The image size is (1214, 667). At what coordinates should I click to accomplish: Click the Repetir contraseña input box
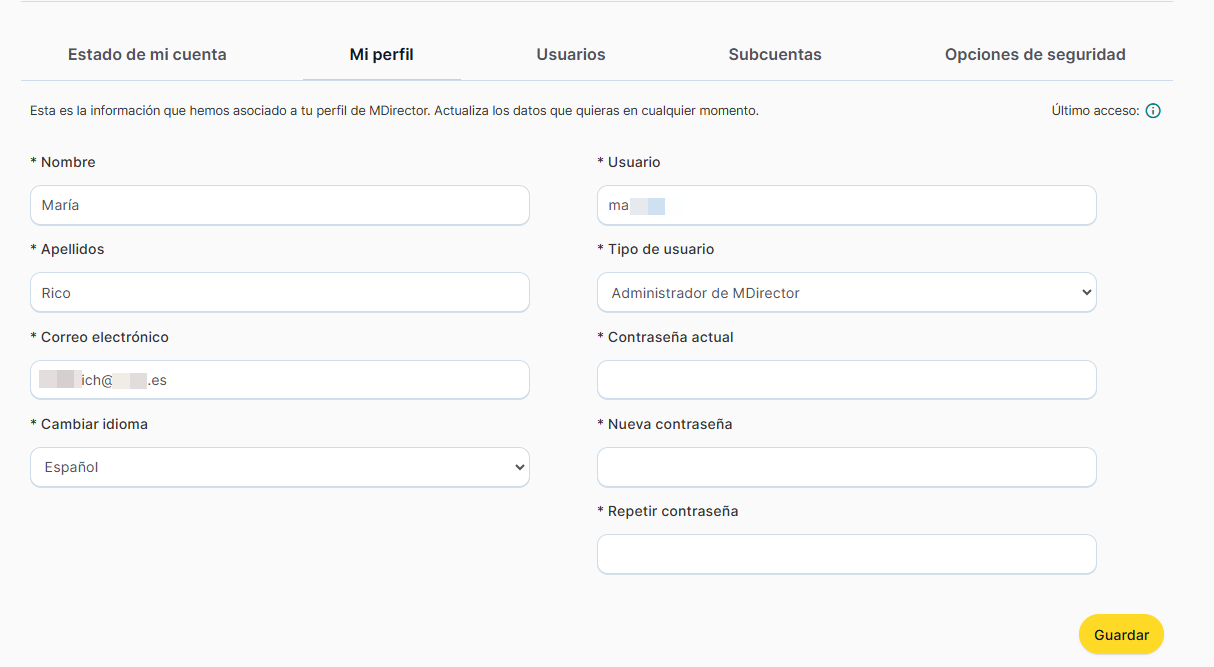pos(846,554)
